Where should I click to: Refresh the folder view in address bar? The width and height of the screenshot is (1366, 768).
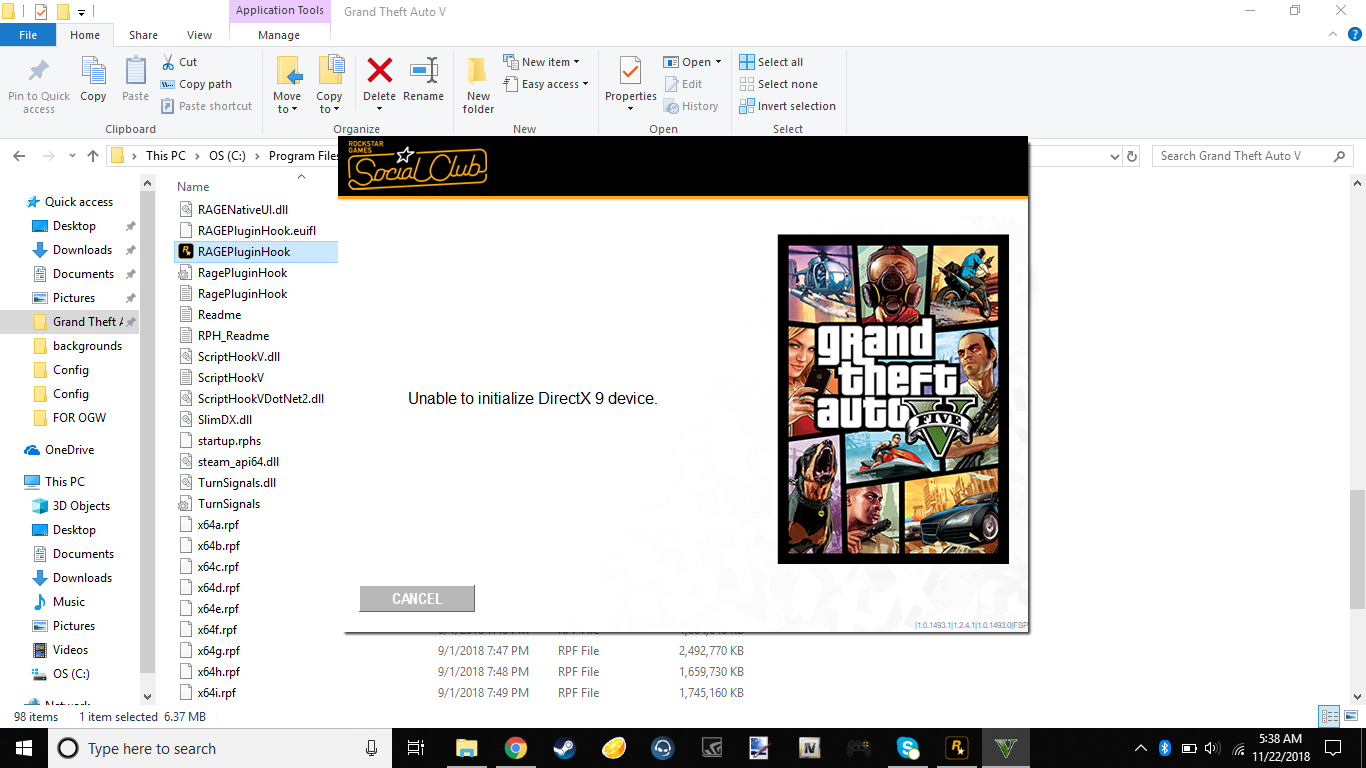tap(1132, 156)
